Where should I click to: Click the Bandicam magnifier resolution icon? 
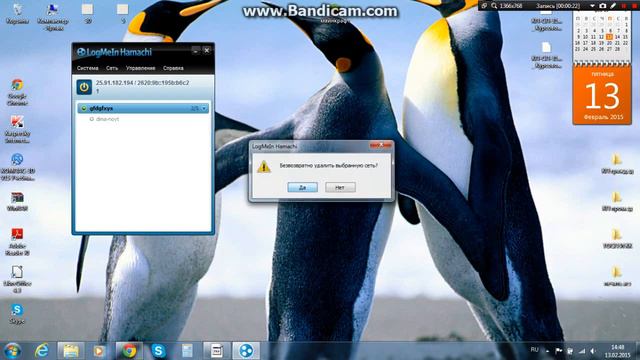[494, 6]
